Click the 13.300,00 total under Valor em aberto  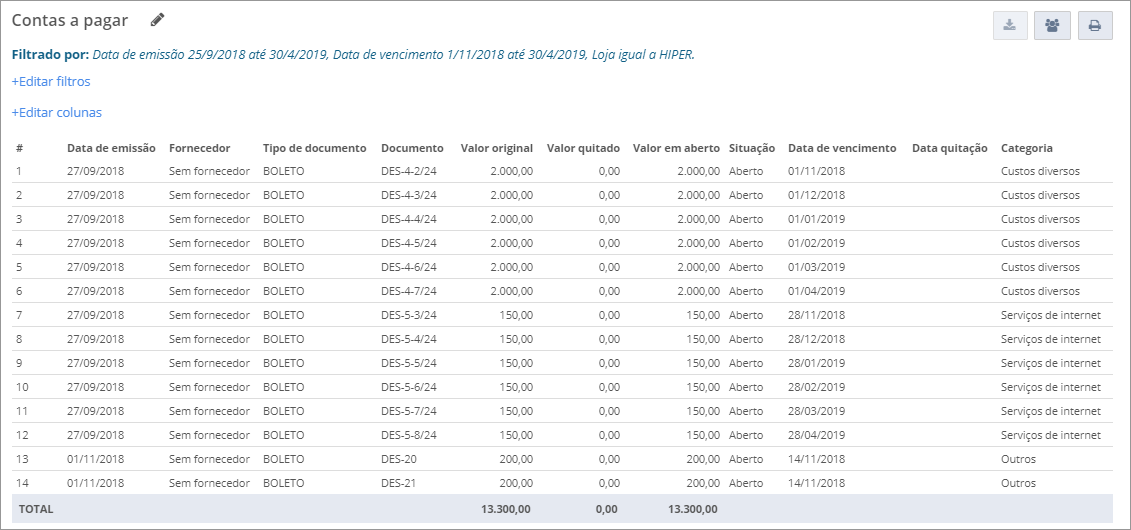point(693,508)
